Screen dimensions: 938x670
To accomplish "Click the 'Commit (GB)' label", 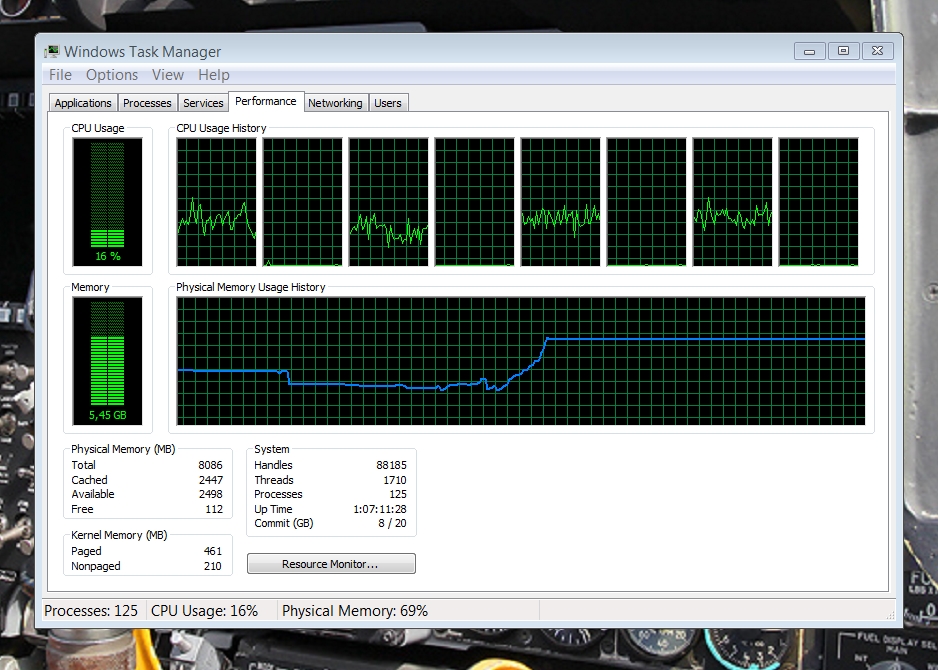I will point(284,523).
